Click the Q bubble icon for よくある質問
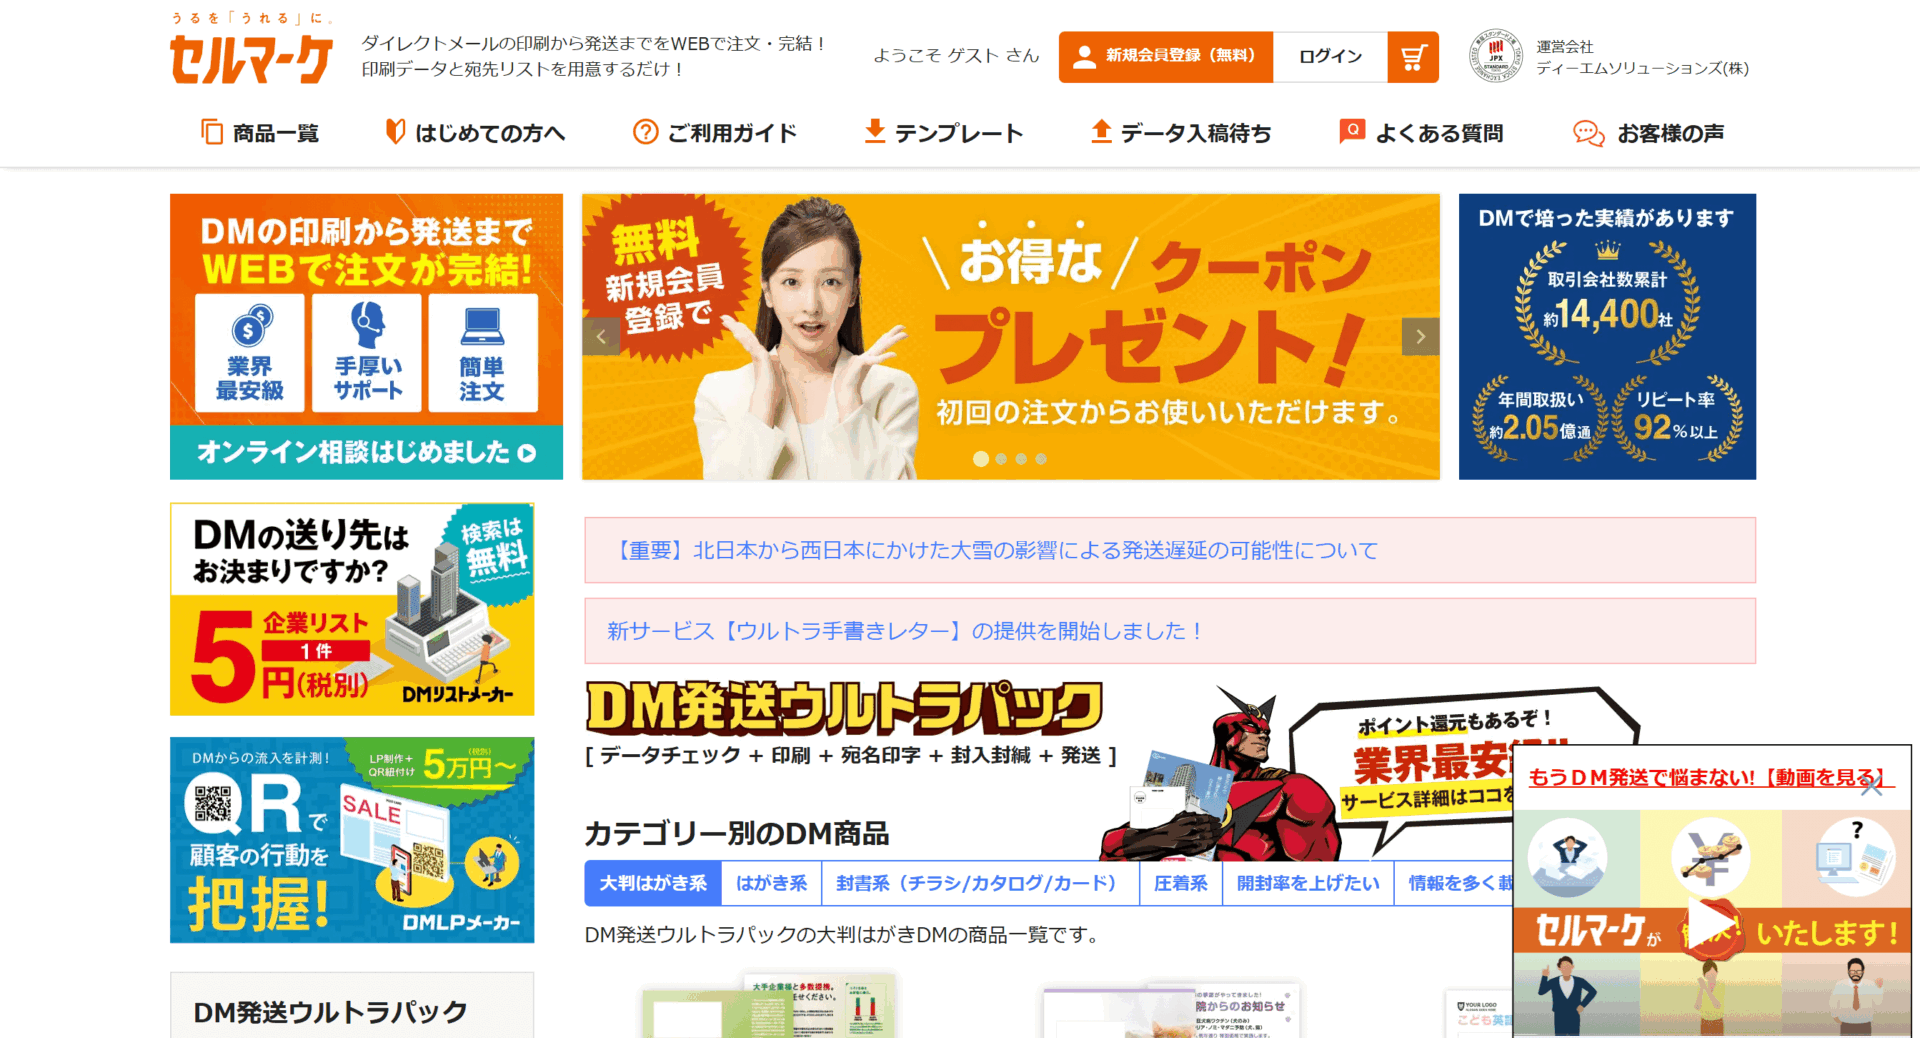1920x1038 pixels. (x=1352, y=132)
